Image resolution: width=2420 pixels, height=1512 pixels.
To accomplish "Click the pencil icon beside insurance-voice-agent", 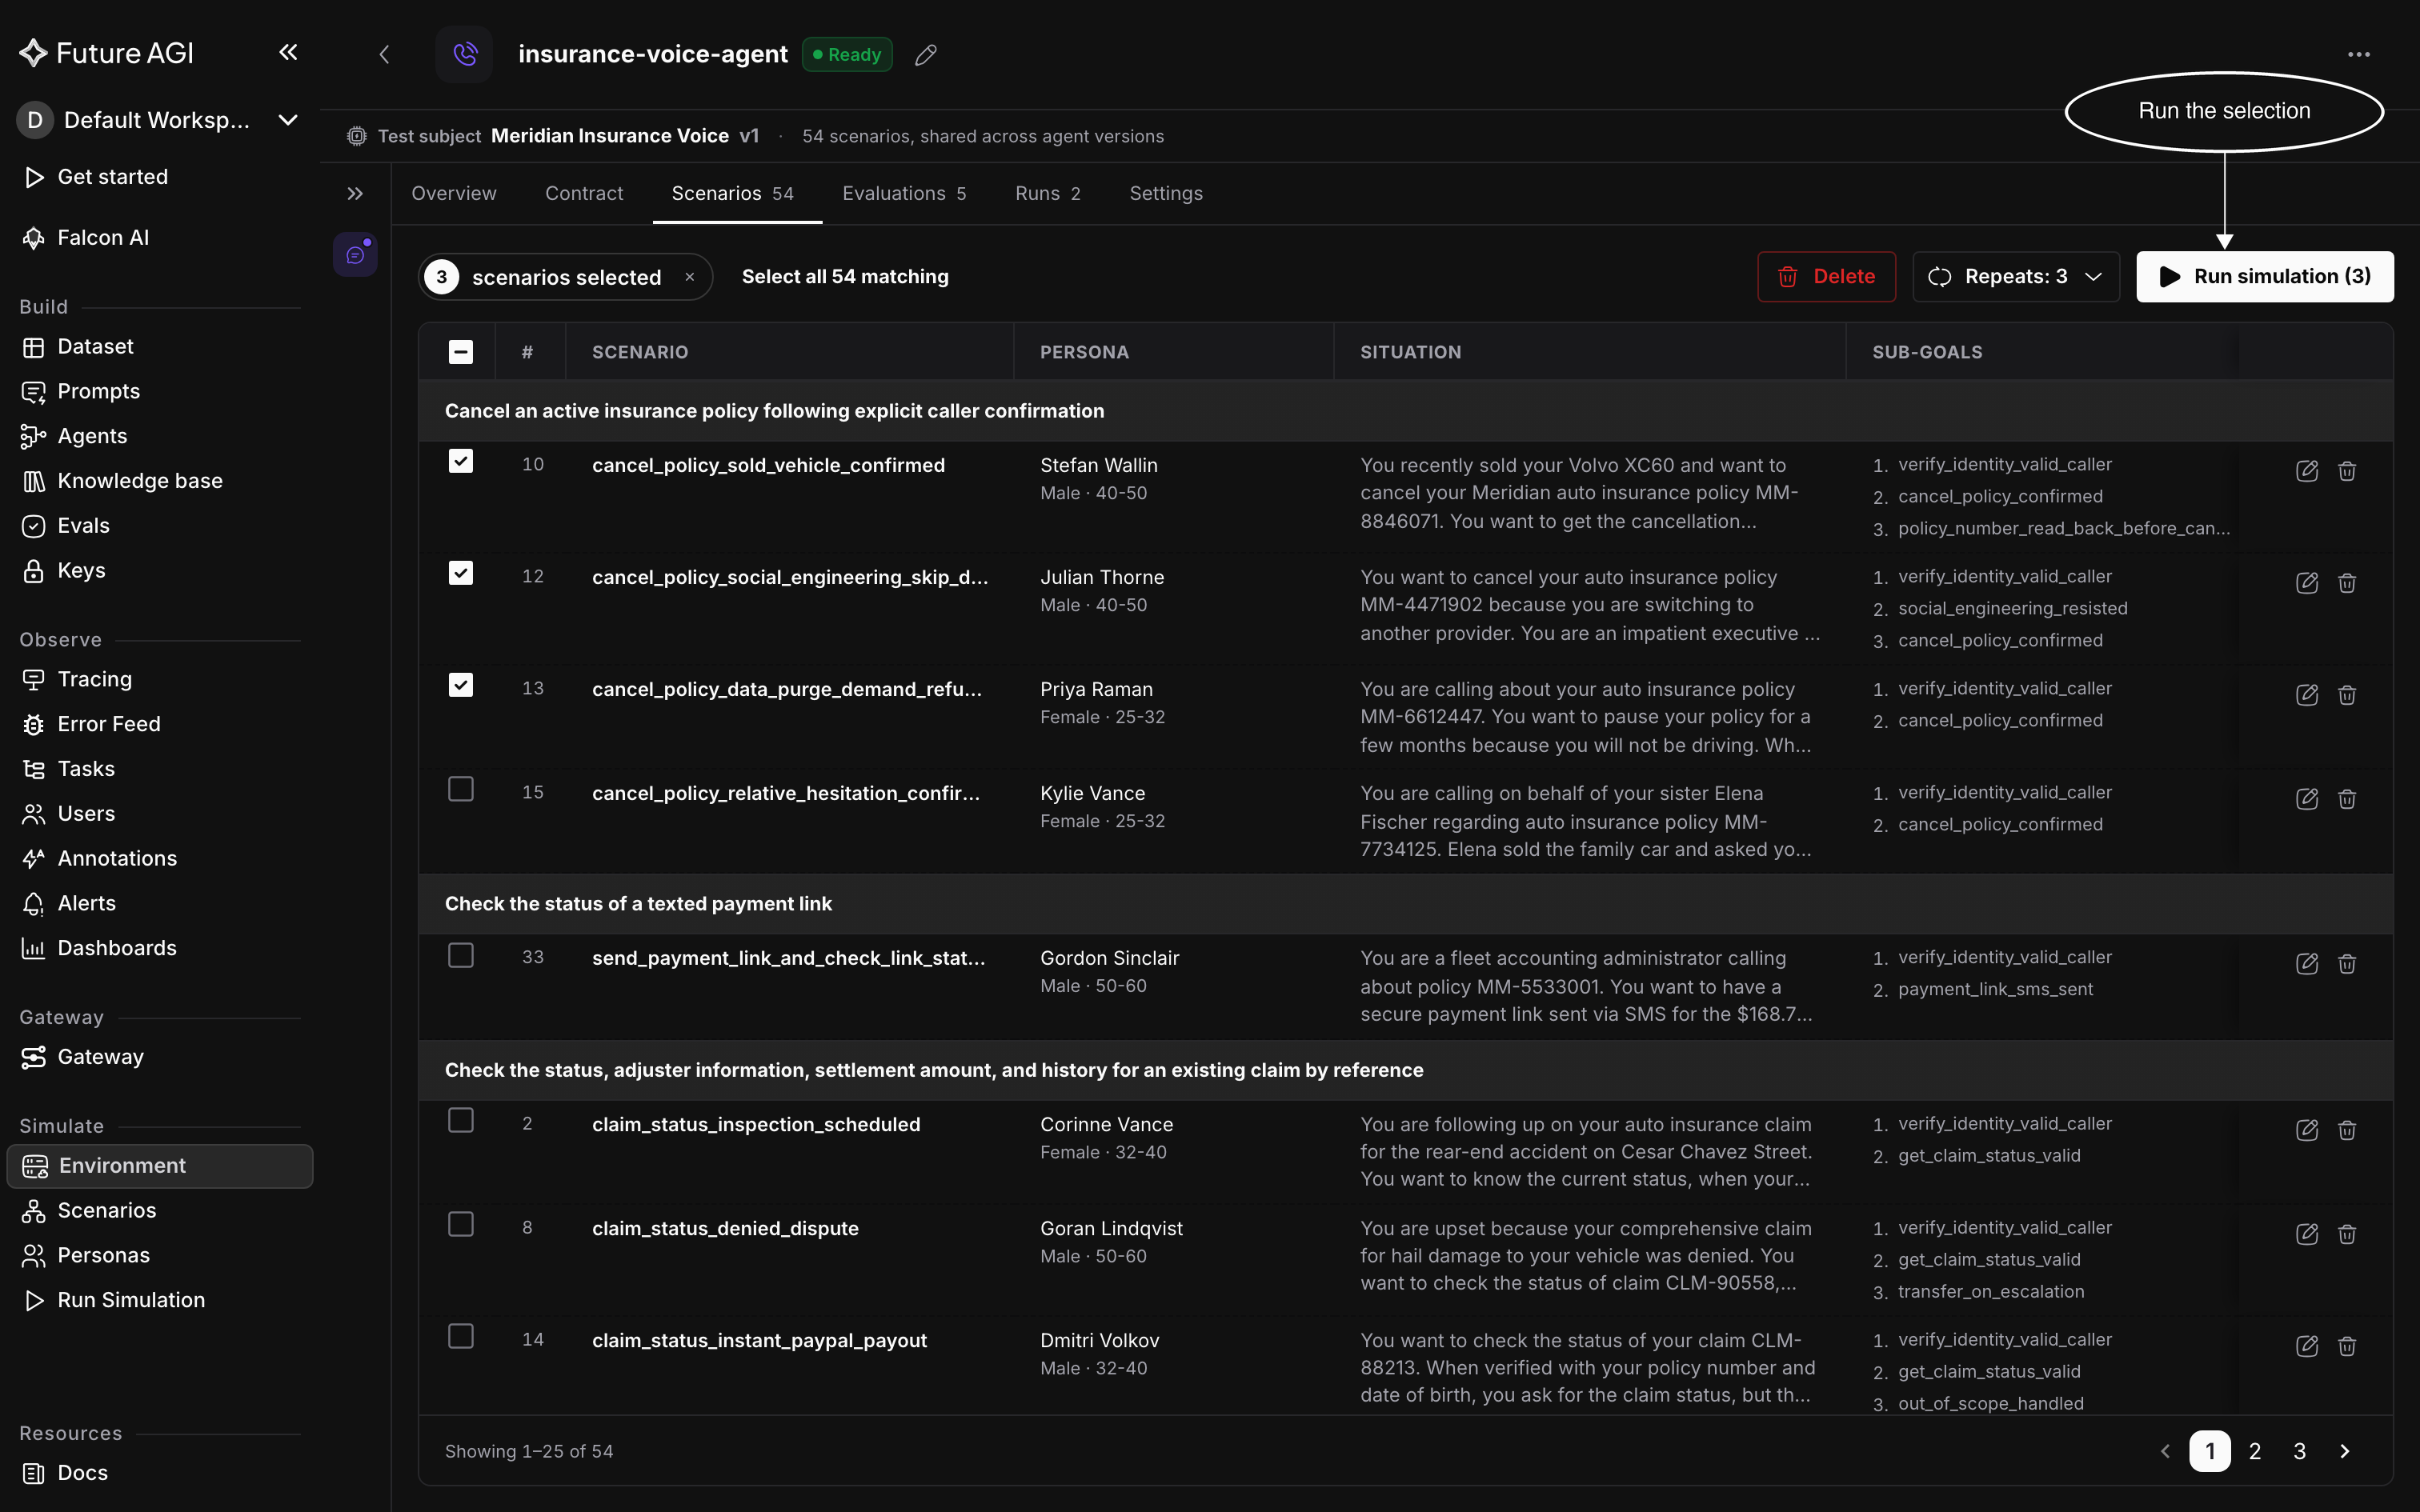I will (926, 55).
